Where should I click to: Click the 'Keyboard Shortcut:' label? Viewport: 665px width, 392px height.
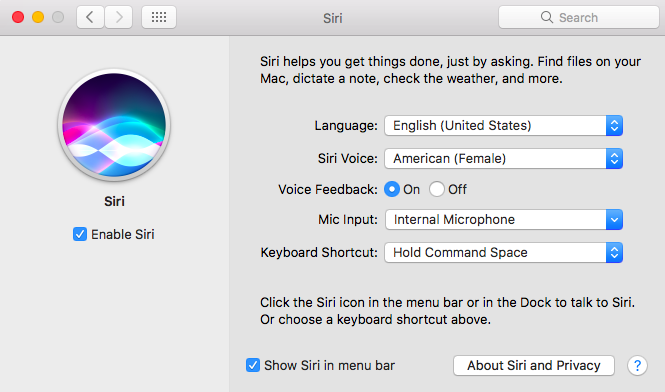point(319,252)
